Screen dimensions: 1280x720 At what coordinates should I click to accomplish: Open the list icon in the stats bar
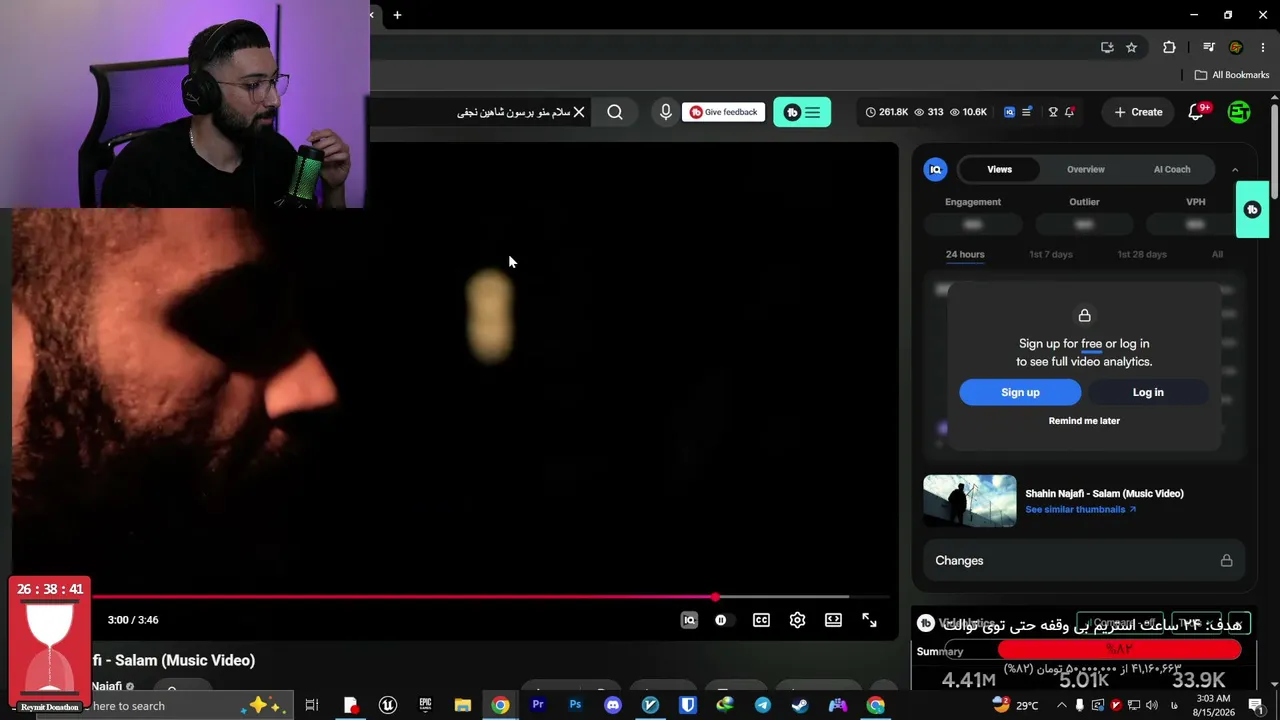coord(1026,112)
